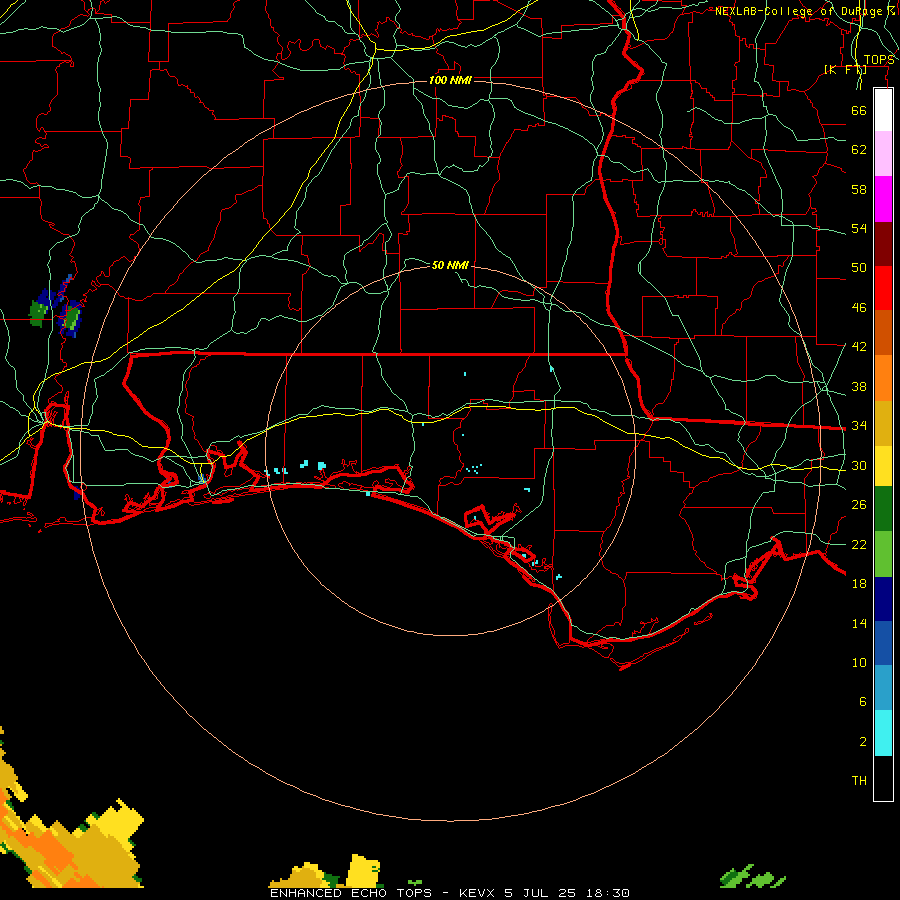Image resolution: width=900 pixels, height=900 pixels.
Task: Click the '50' legend value
Action: coord(859,268)
